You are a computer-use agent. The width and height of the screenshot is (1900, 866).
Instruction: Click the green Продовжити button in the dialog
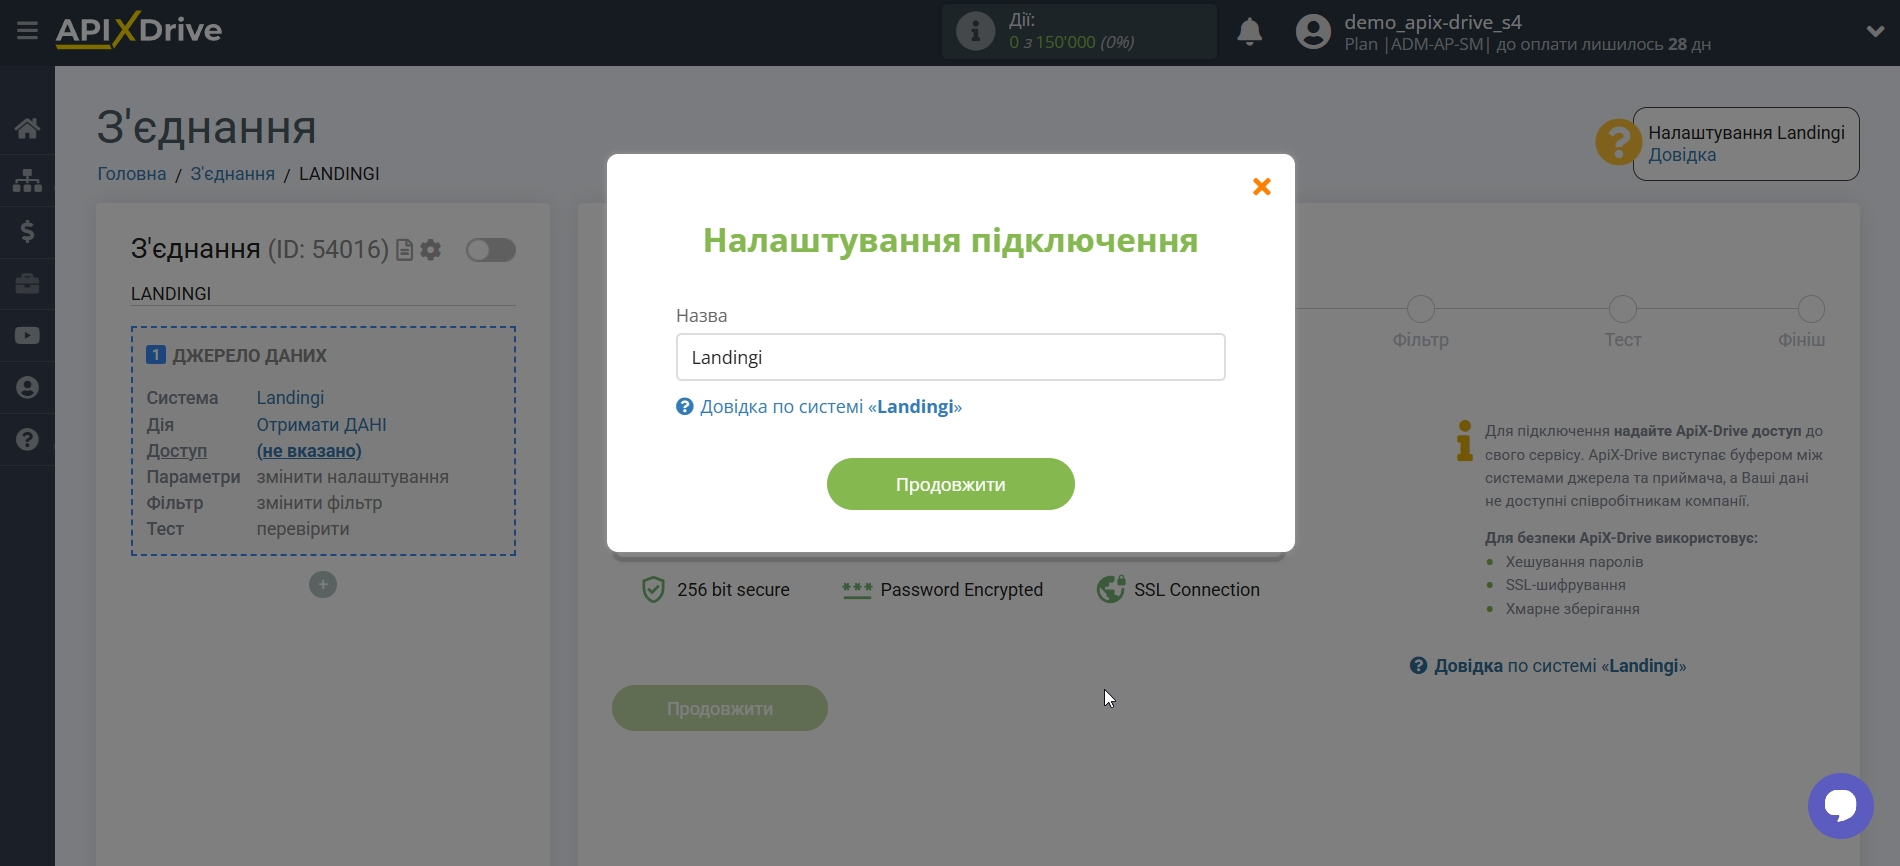point(950,484)
